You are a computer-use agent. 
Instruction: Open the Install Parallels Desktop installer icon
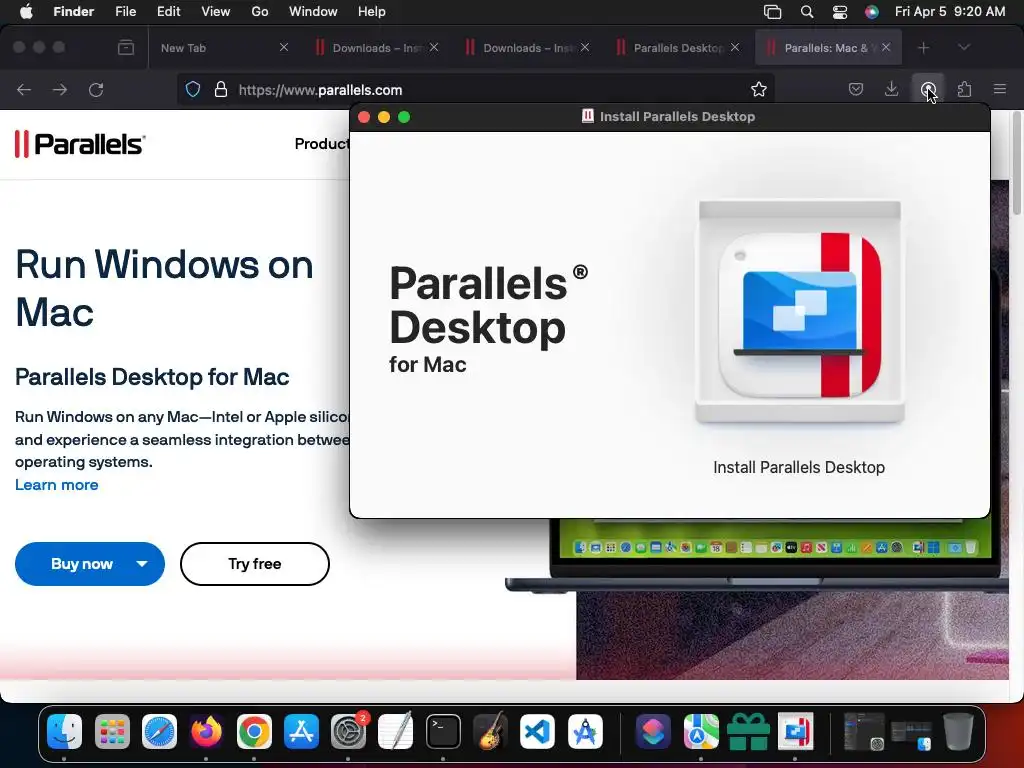pos(799,313)
